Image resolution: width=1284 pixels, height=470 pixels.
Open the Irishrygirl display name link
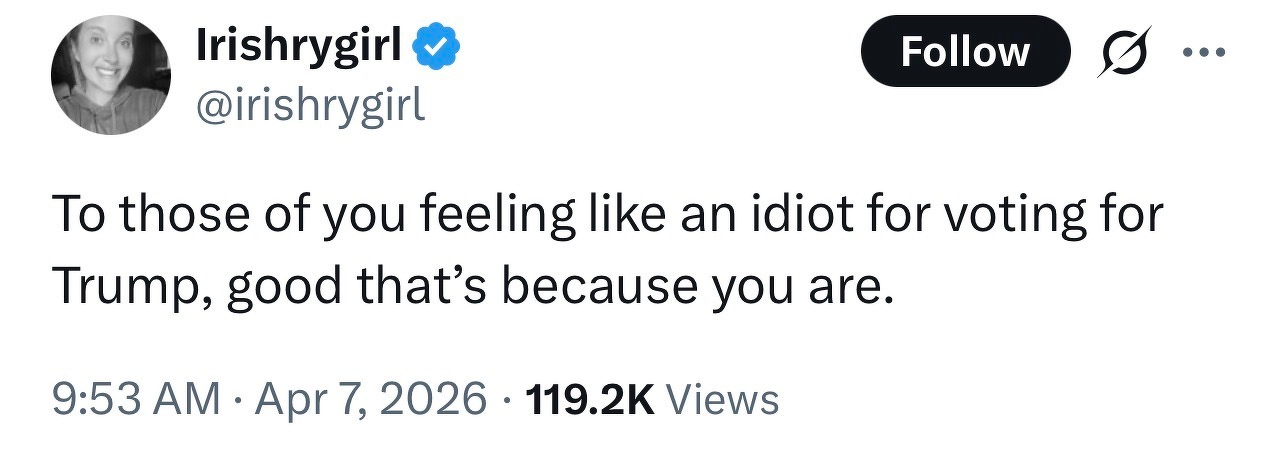pos(298,47)
